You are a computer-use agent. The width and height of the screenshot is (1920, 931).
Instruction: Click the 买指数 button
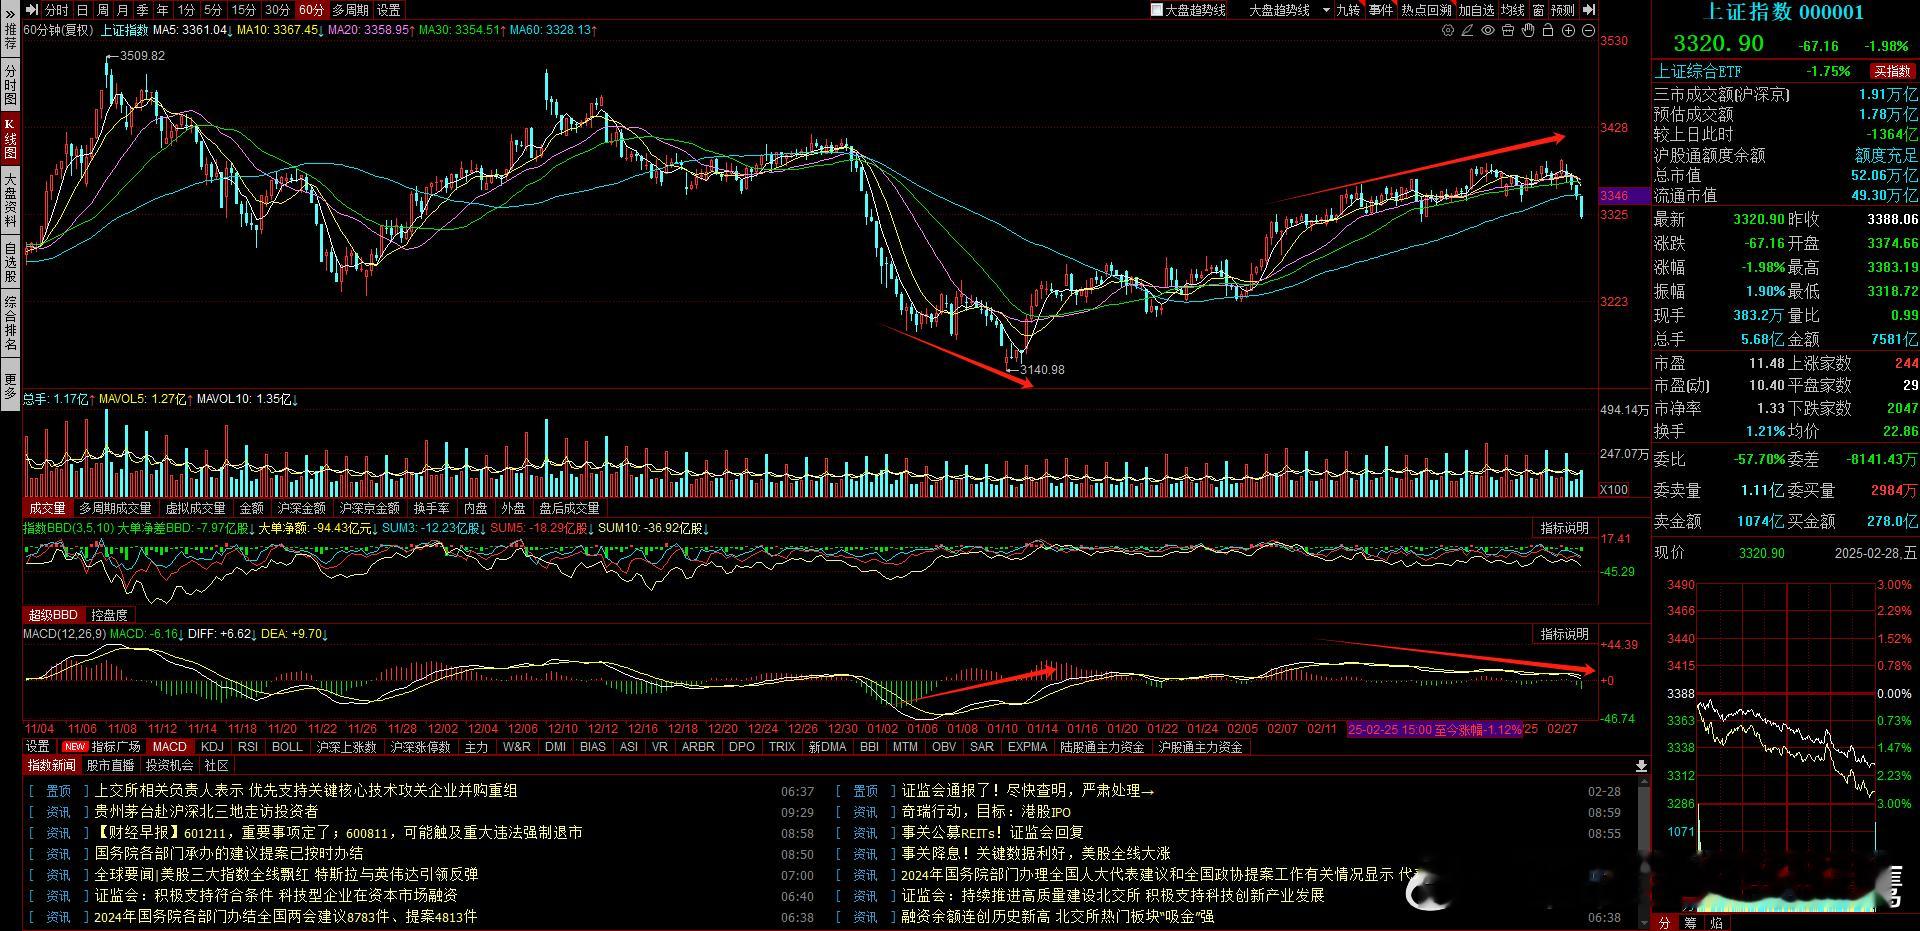(x=1893, y=71)
